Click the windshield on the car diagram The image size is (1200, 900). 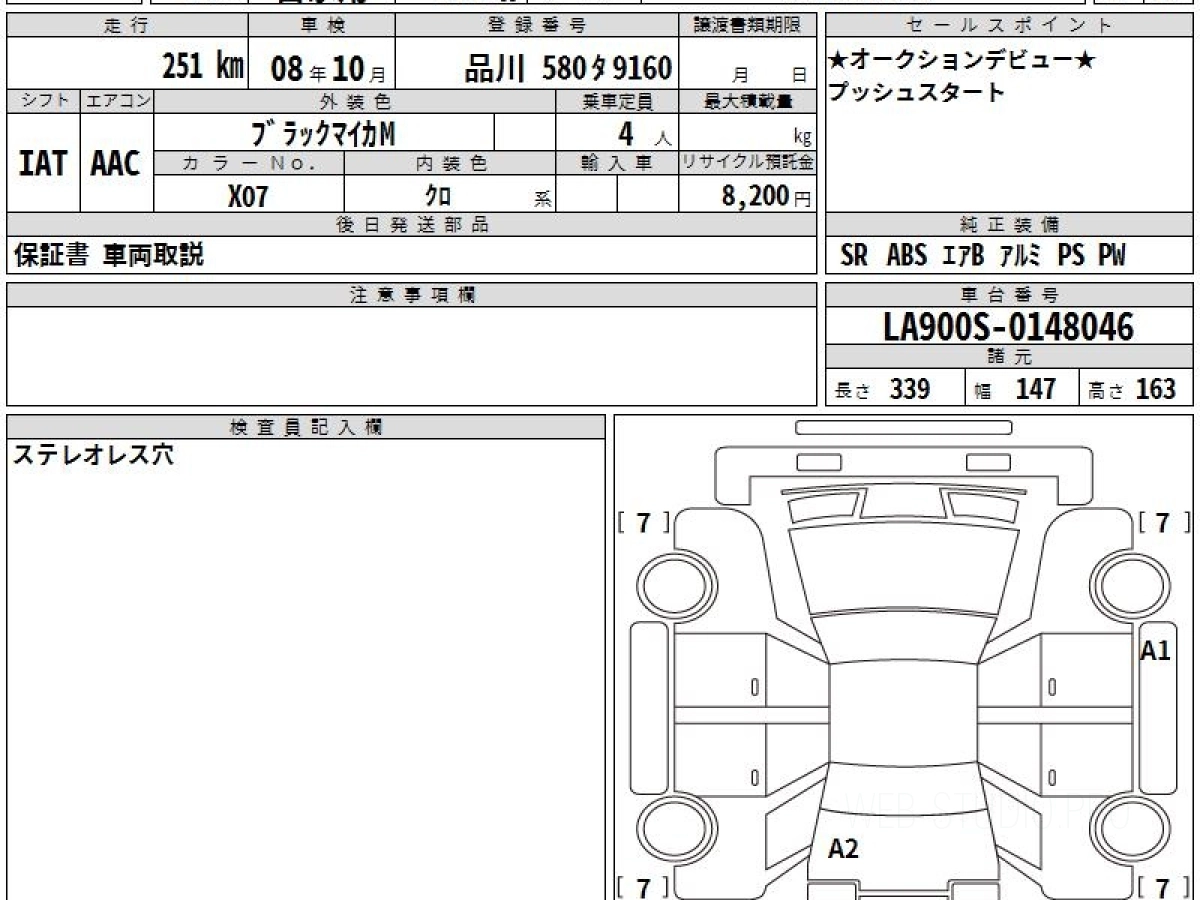905,569
